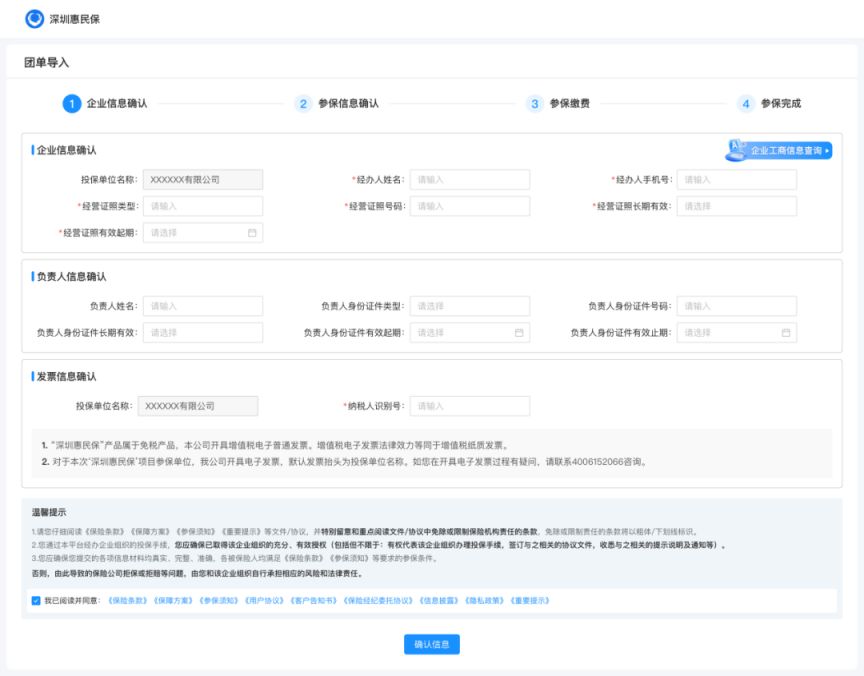Select 参保信息确认 step label
The width and height of the screenshot is (864, 676).
(348, 104)
